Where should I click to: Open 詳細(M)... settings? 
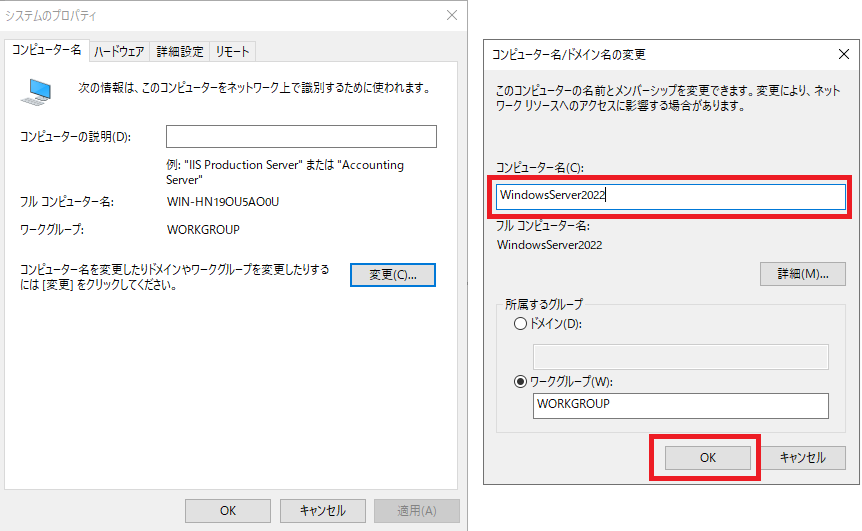796,273
